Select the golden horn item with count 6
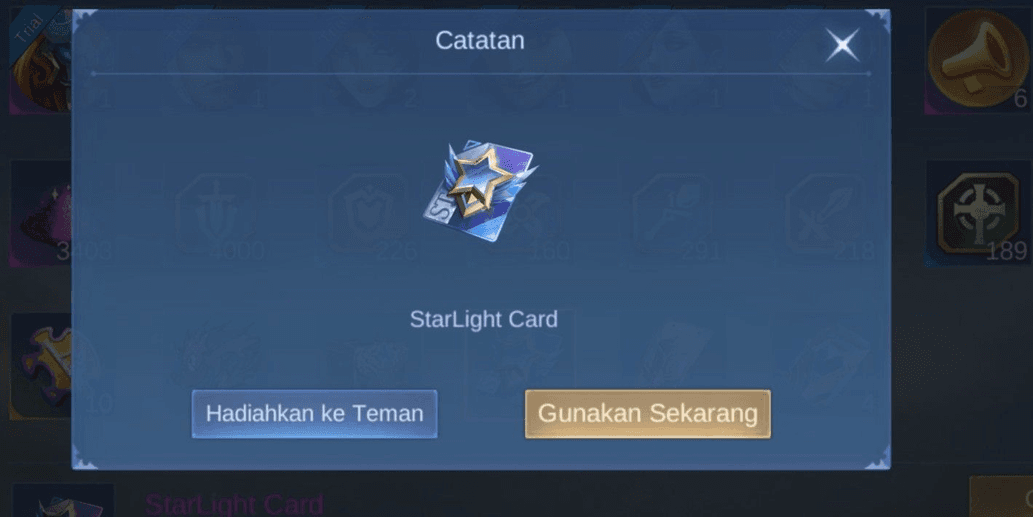Screen dimensions: 1033x517 [x=978, y=59]
